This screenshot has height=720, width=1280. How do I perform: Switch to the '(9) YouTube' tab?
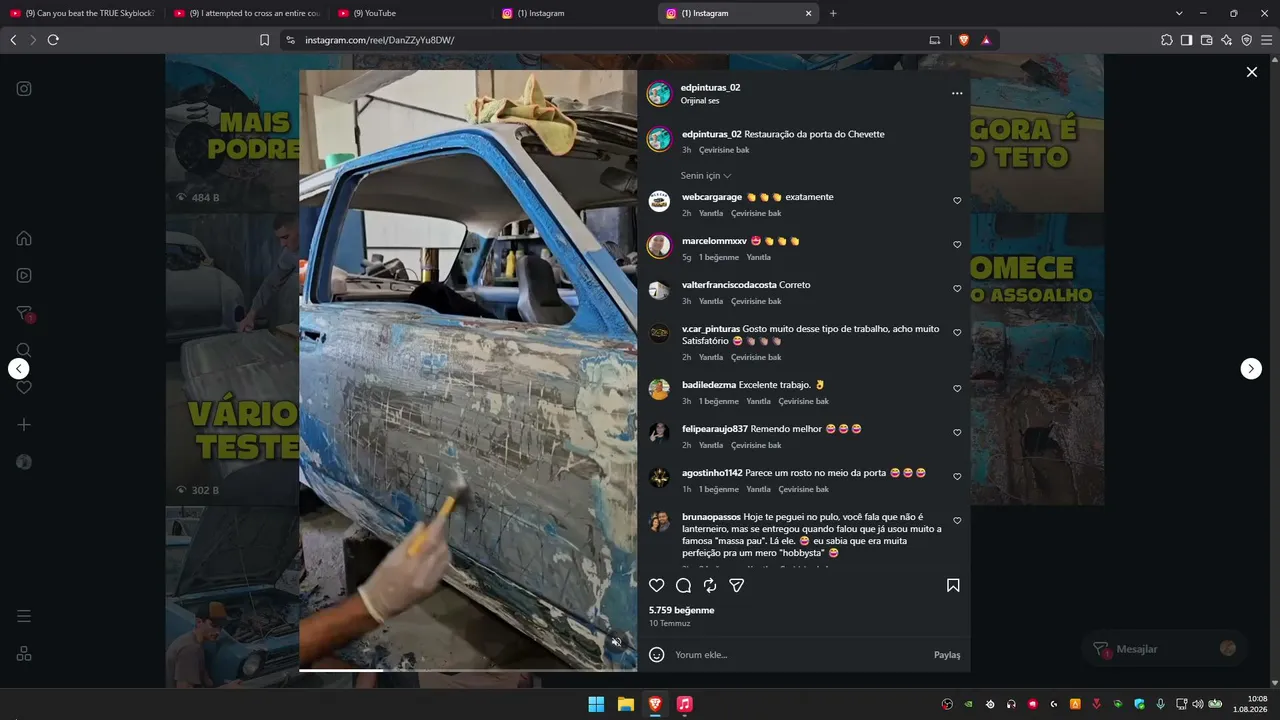click(x=410, y=13)
